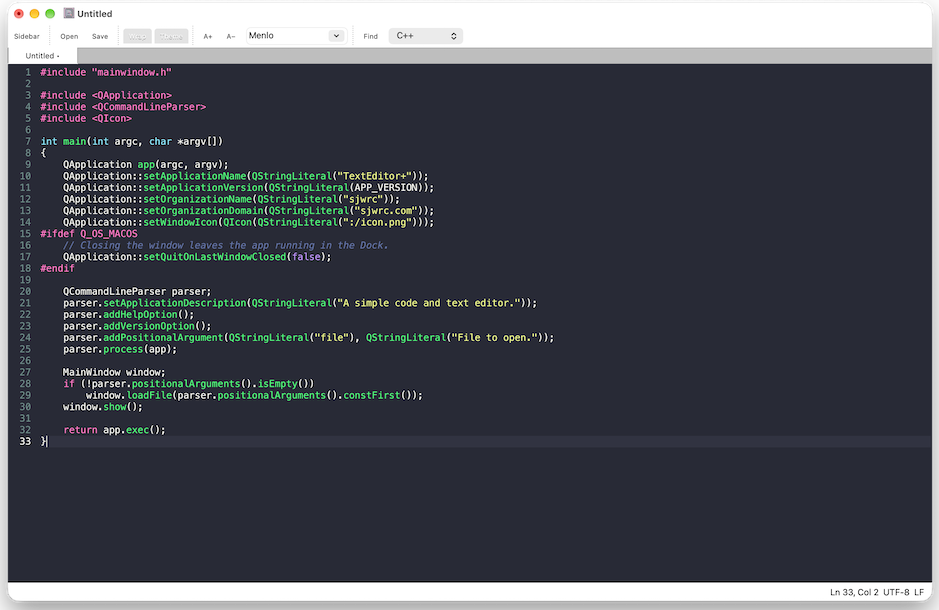Click the 'parser.process(app);' line
This screenshot has width=939, height=610.
[x=120, y=349]
